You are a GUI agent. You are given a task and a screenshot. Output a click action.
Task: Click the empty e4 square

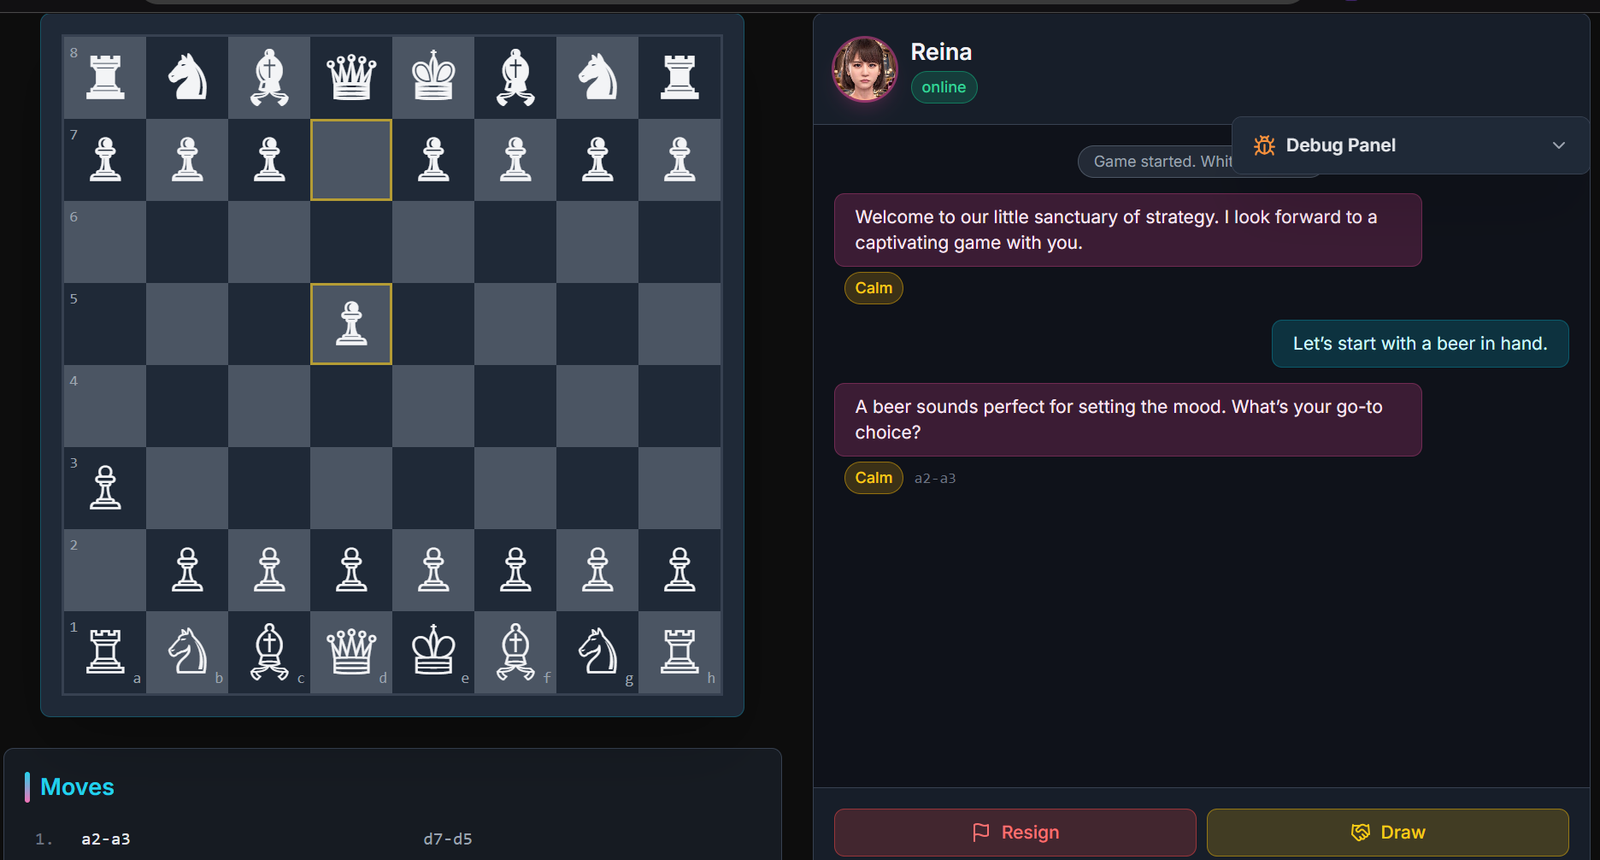tap(433, 406)
